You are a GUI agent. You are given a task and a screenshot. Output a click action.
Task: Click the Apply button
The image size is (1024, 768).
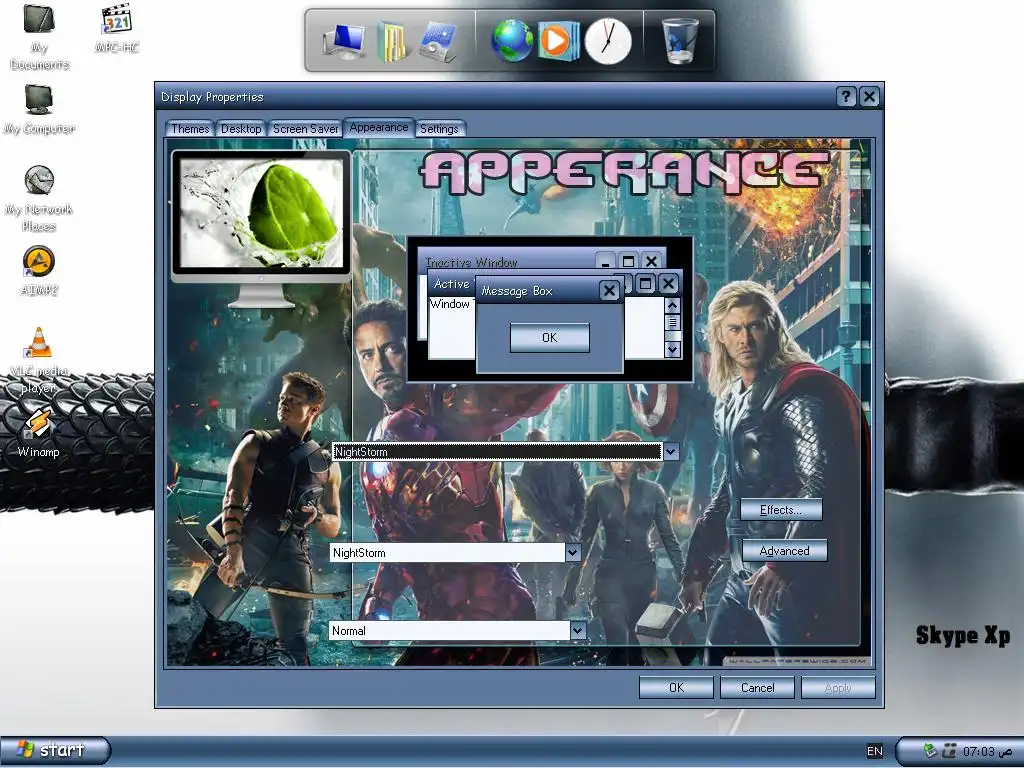pyautogui.click(x=838, y=688)
